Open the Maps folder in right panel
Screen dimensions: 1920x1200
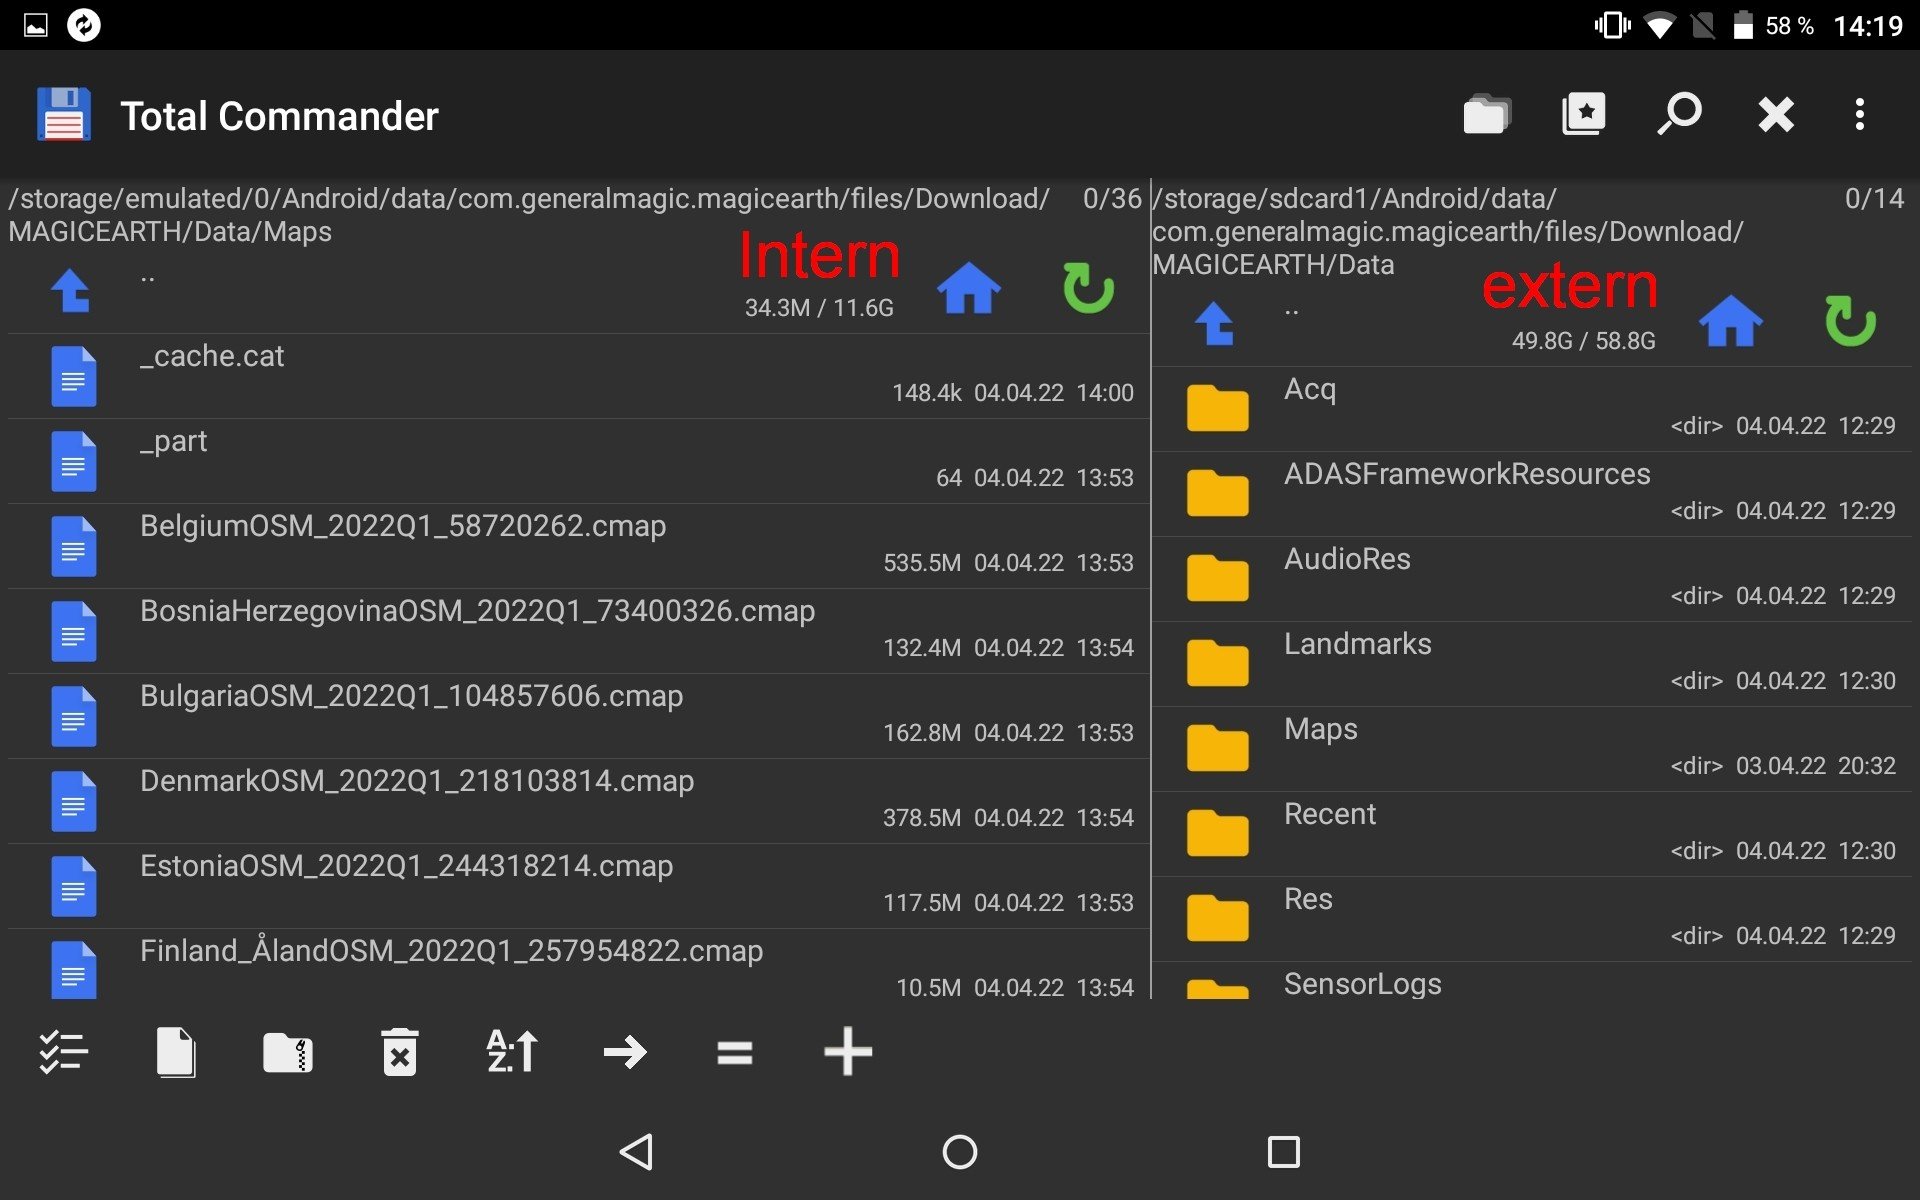pos(1532,749)
